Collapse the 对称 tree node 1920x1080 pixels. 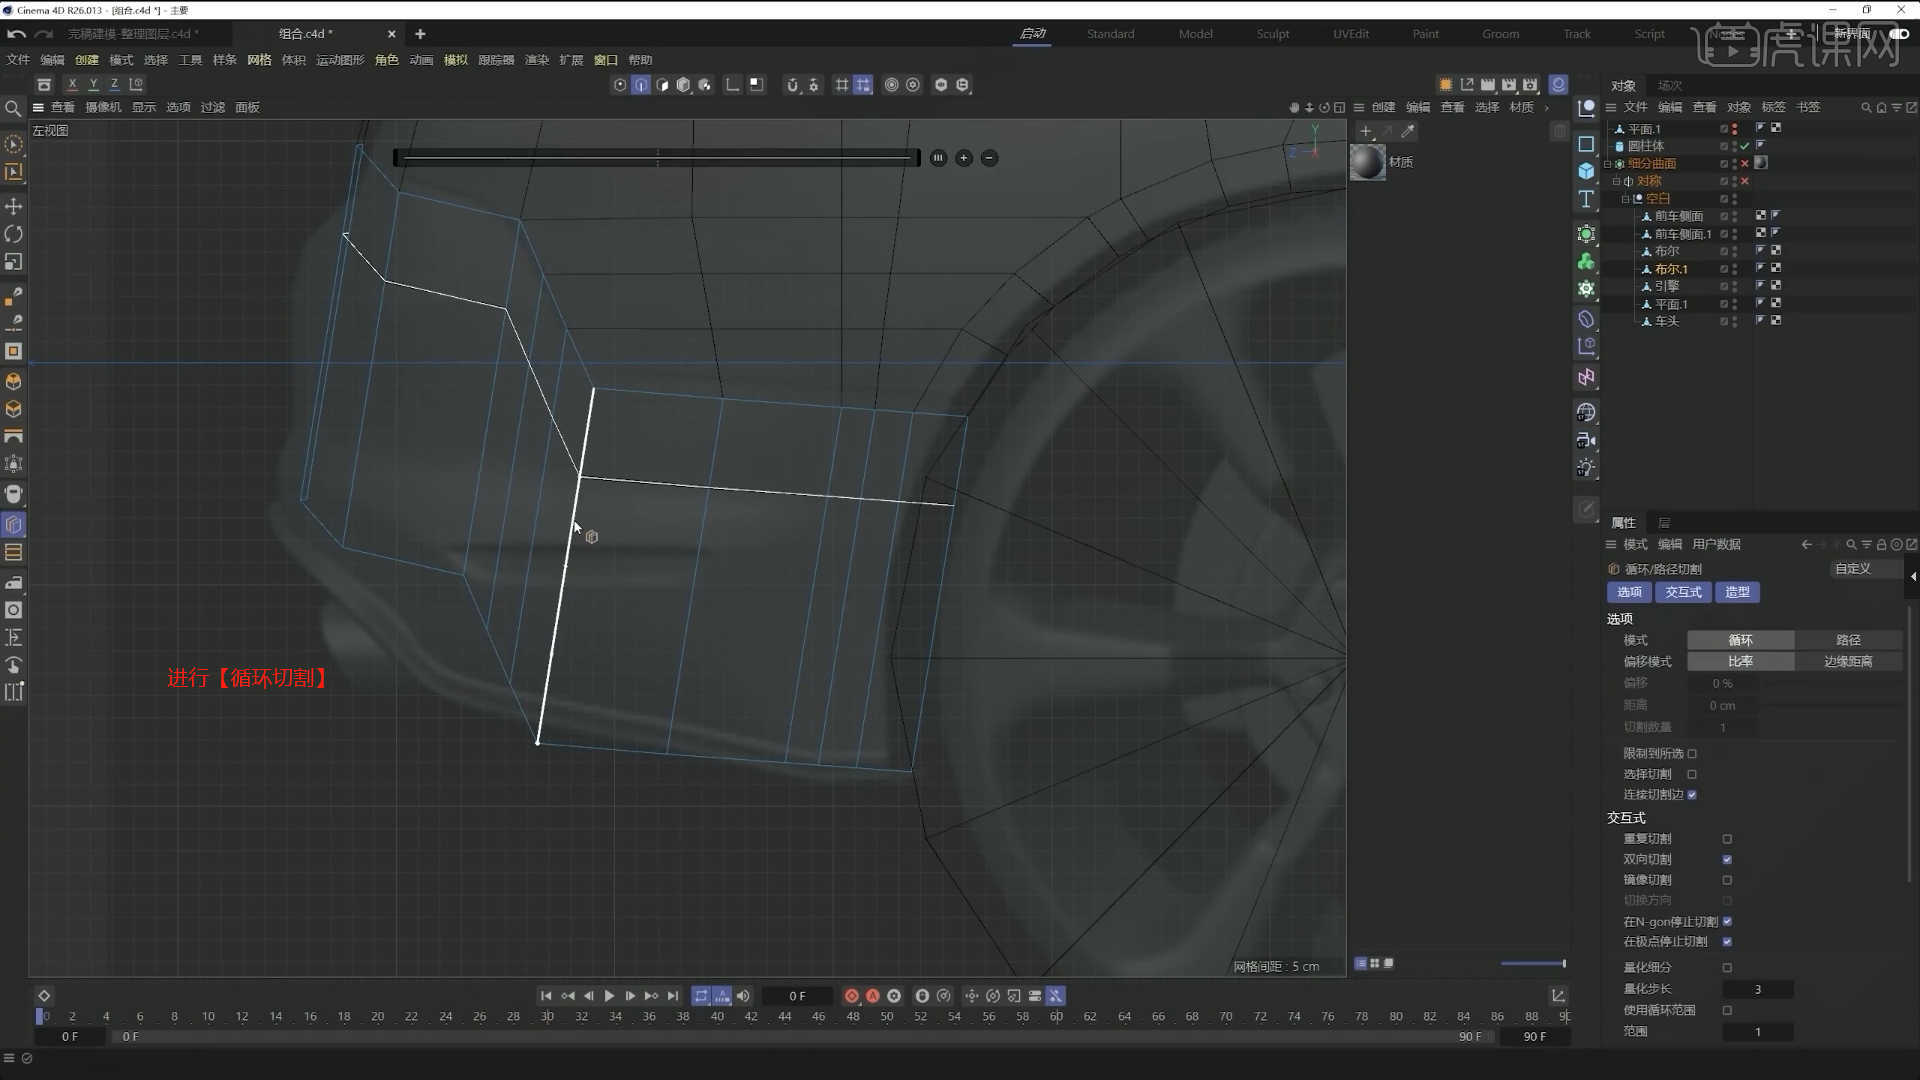1616,181
